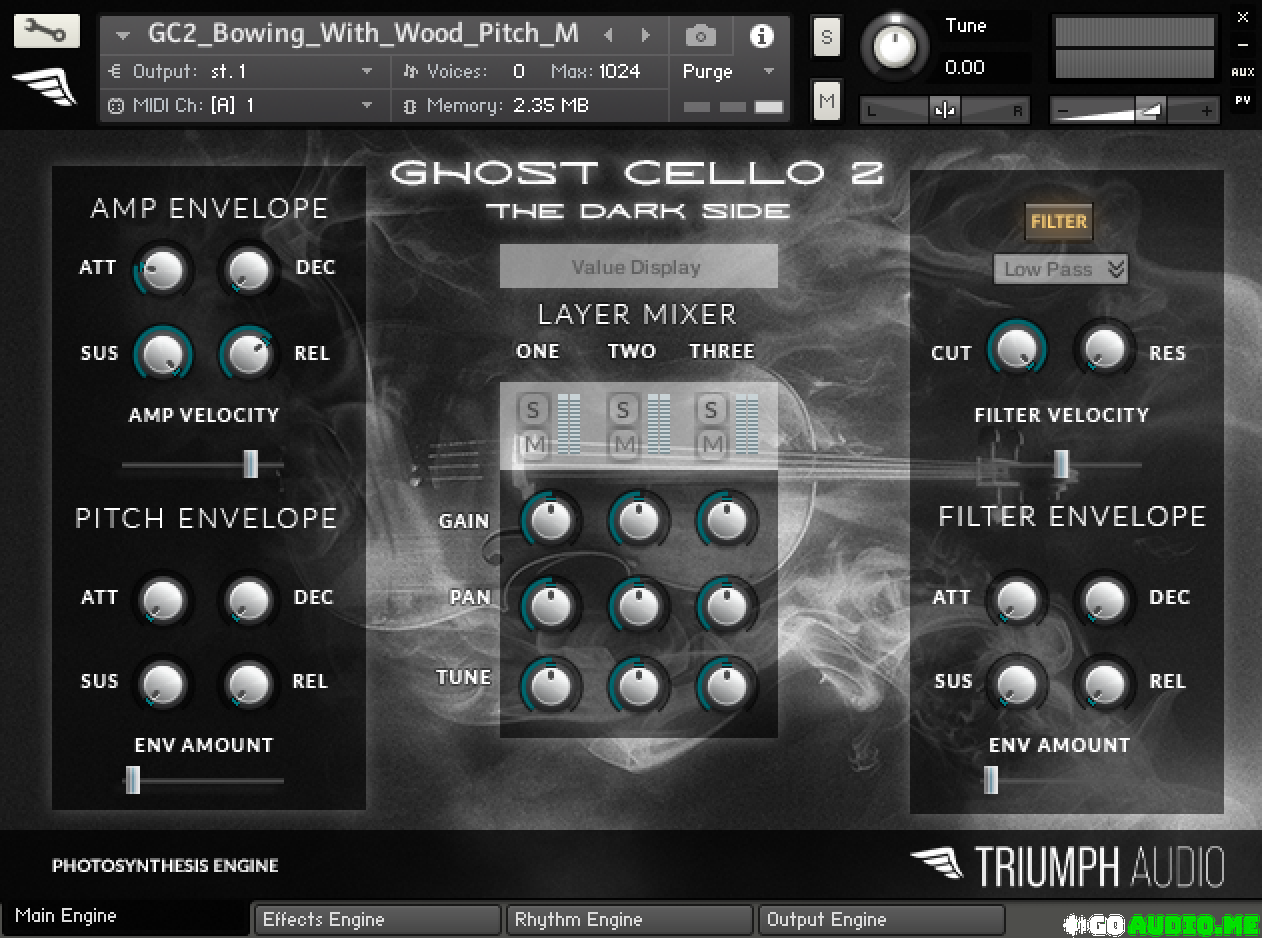1262x938 pixels.
Task: Open the Purge dropdown menu
Action: (x=729, y=72)
